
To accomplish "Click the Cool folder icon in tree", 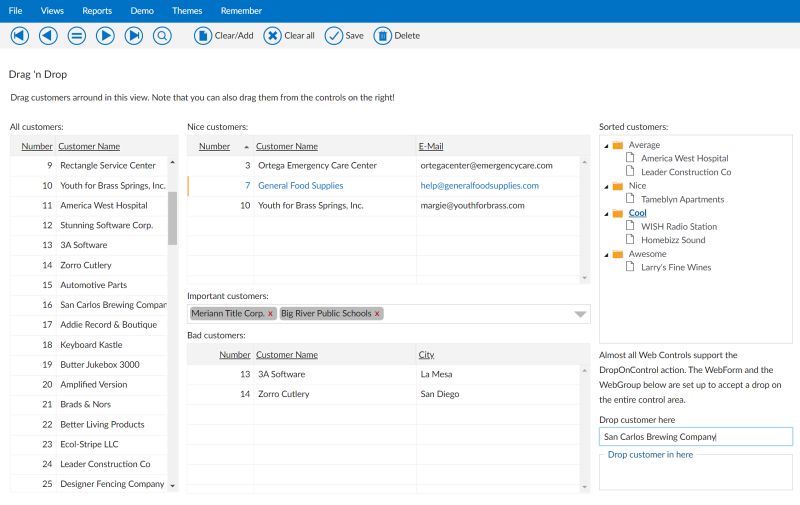I will pyautogui.click(x=618, y=213).
